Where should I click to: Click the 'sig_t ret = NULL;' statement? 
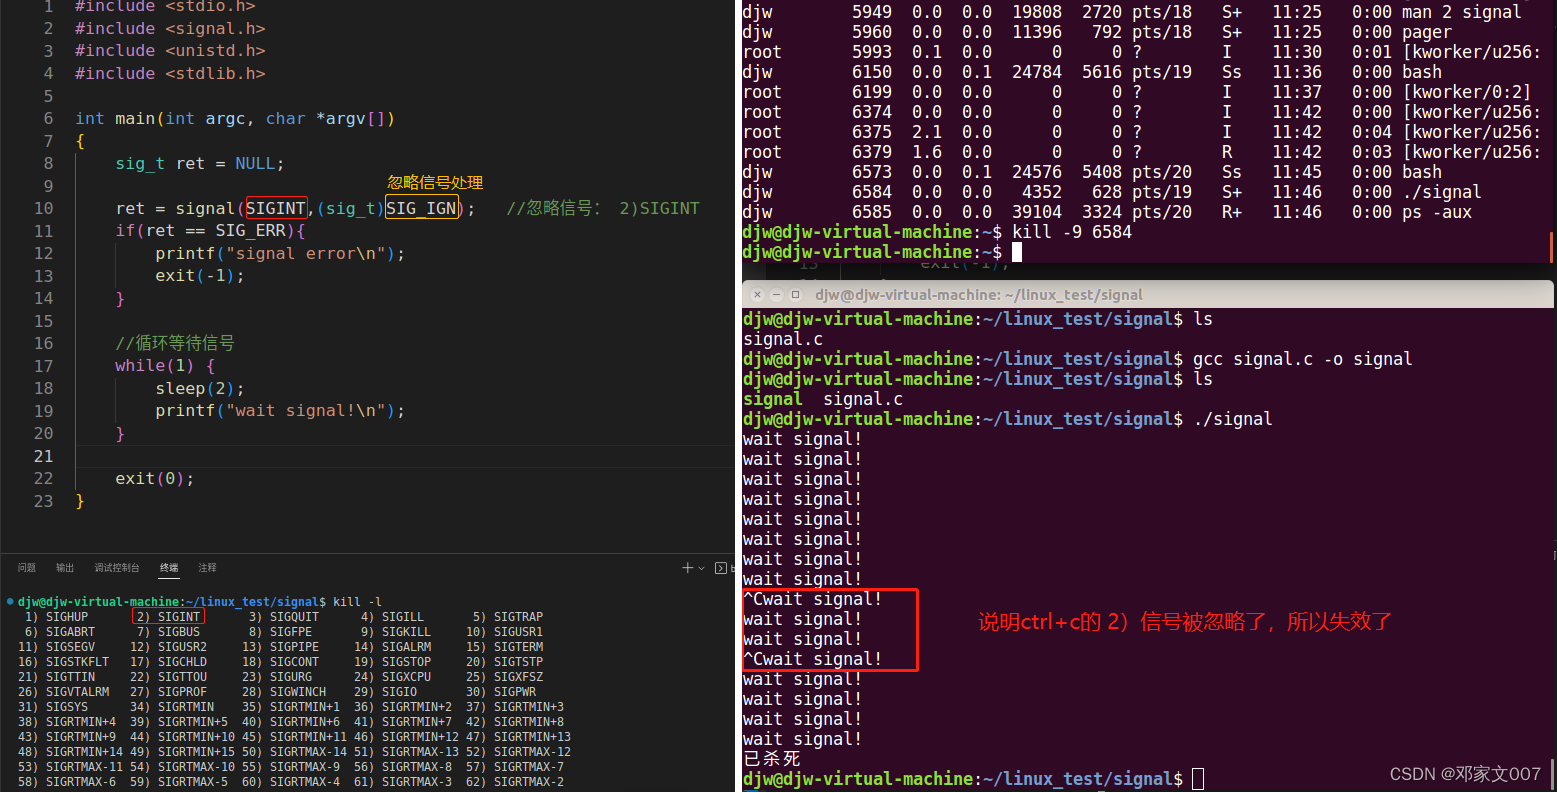click(x=200, y=163)
